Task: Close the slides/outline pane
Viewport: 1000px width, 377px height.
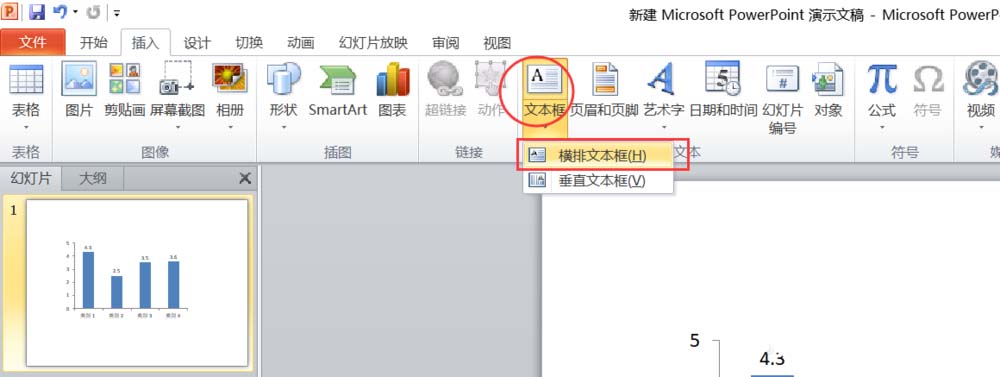Action: [x=245, y=179]
